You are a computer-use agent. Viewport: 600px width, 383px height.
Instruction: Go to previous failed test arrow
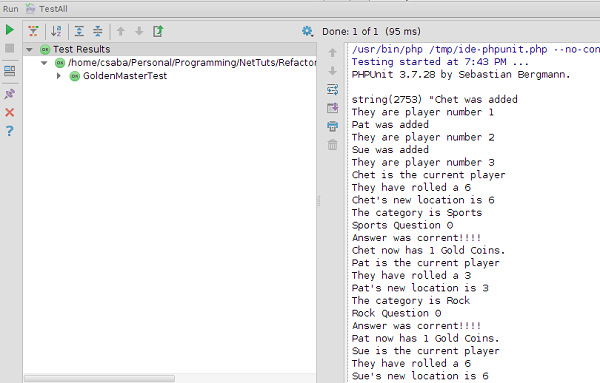121,31
